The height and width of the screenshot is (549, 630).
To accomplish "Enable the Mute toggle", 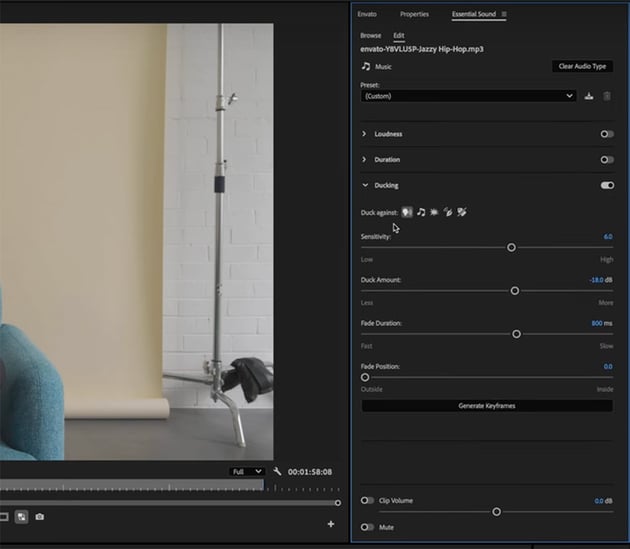I will pyautogui.click(x=367, y=527).
